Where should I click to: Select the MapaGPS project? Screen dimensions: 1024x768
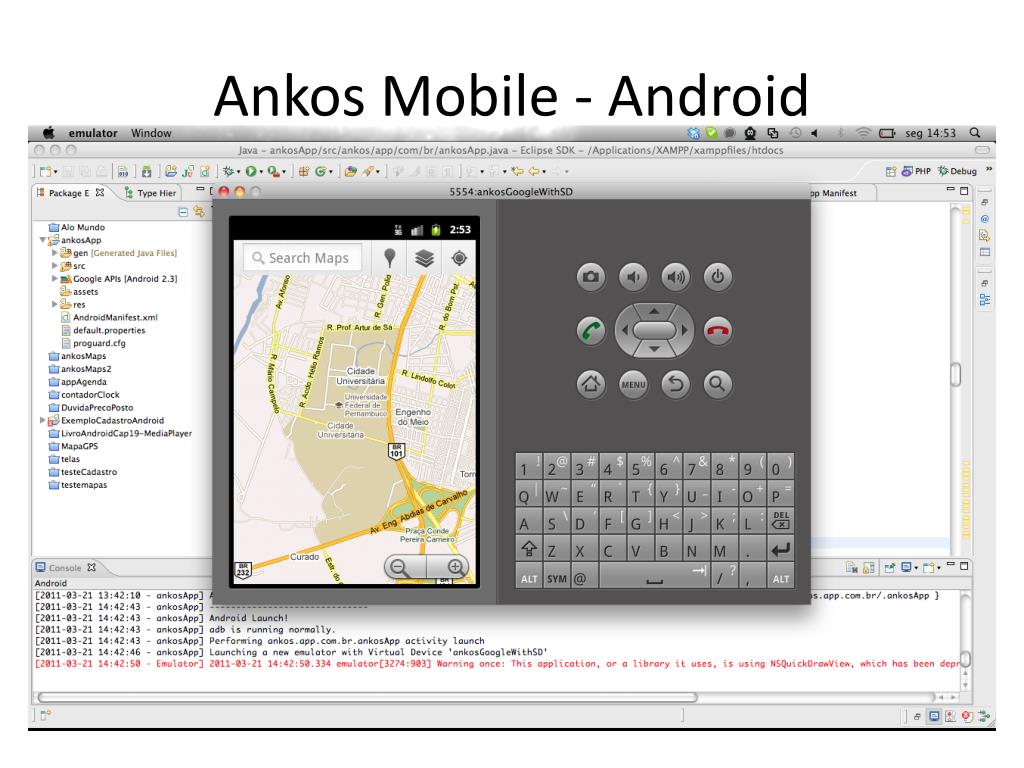point(79,446)
